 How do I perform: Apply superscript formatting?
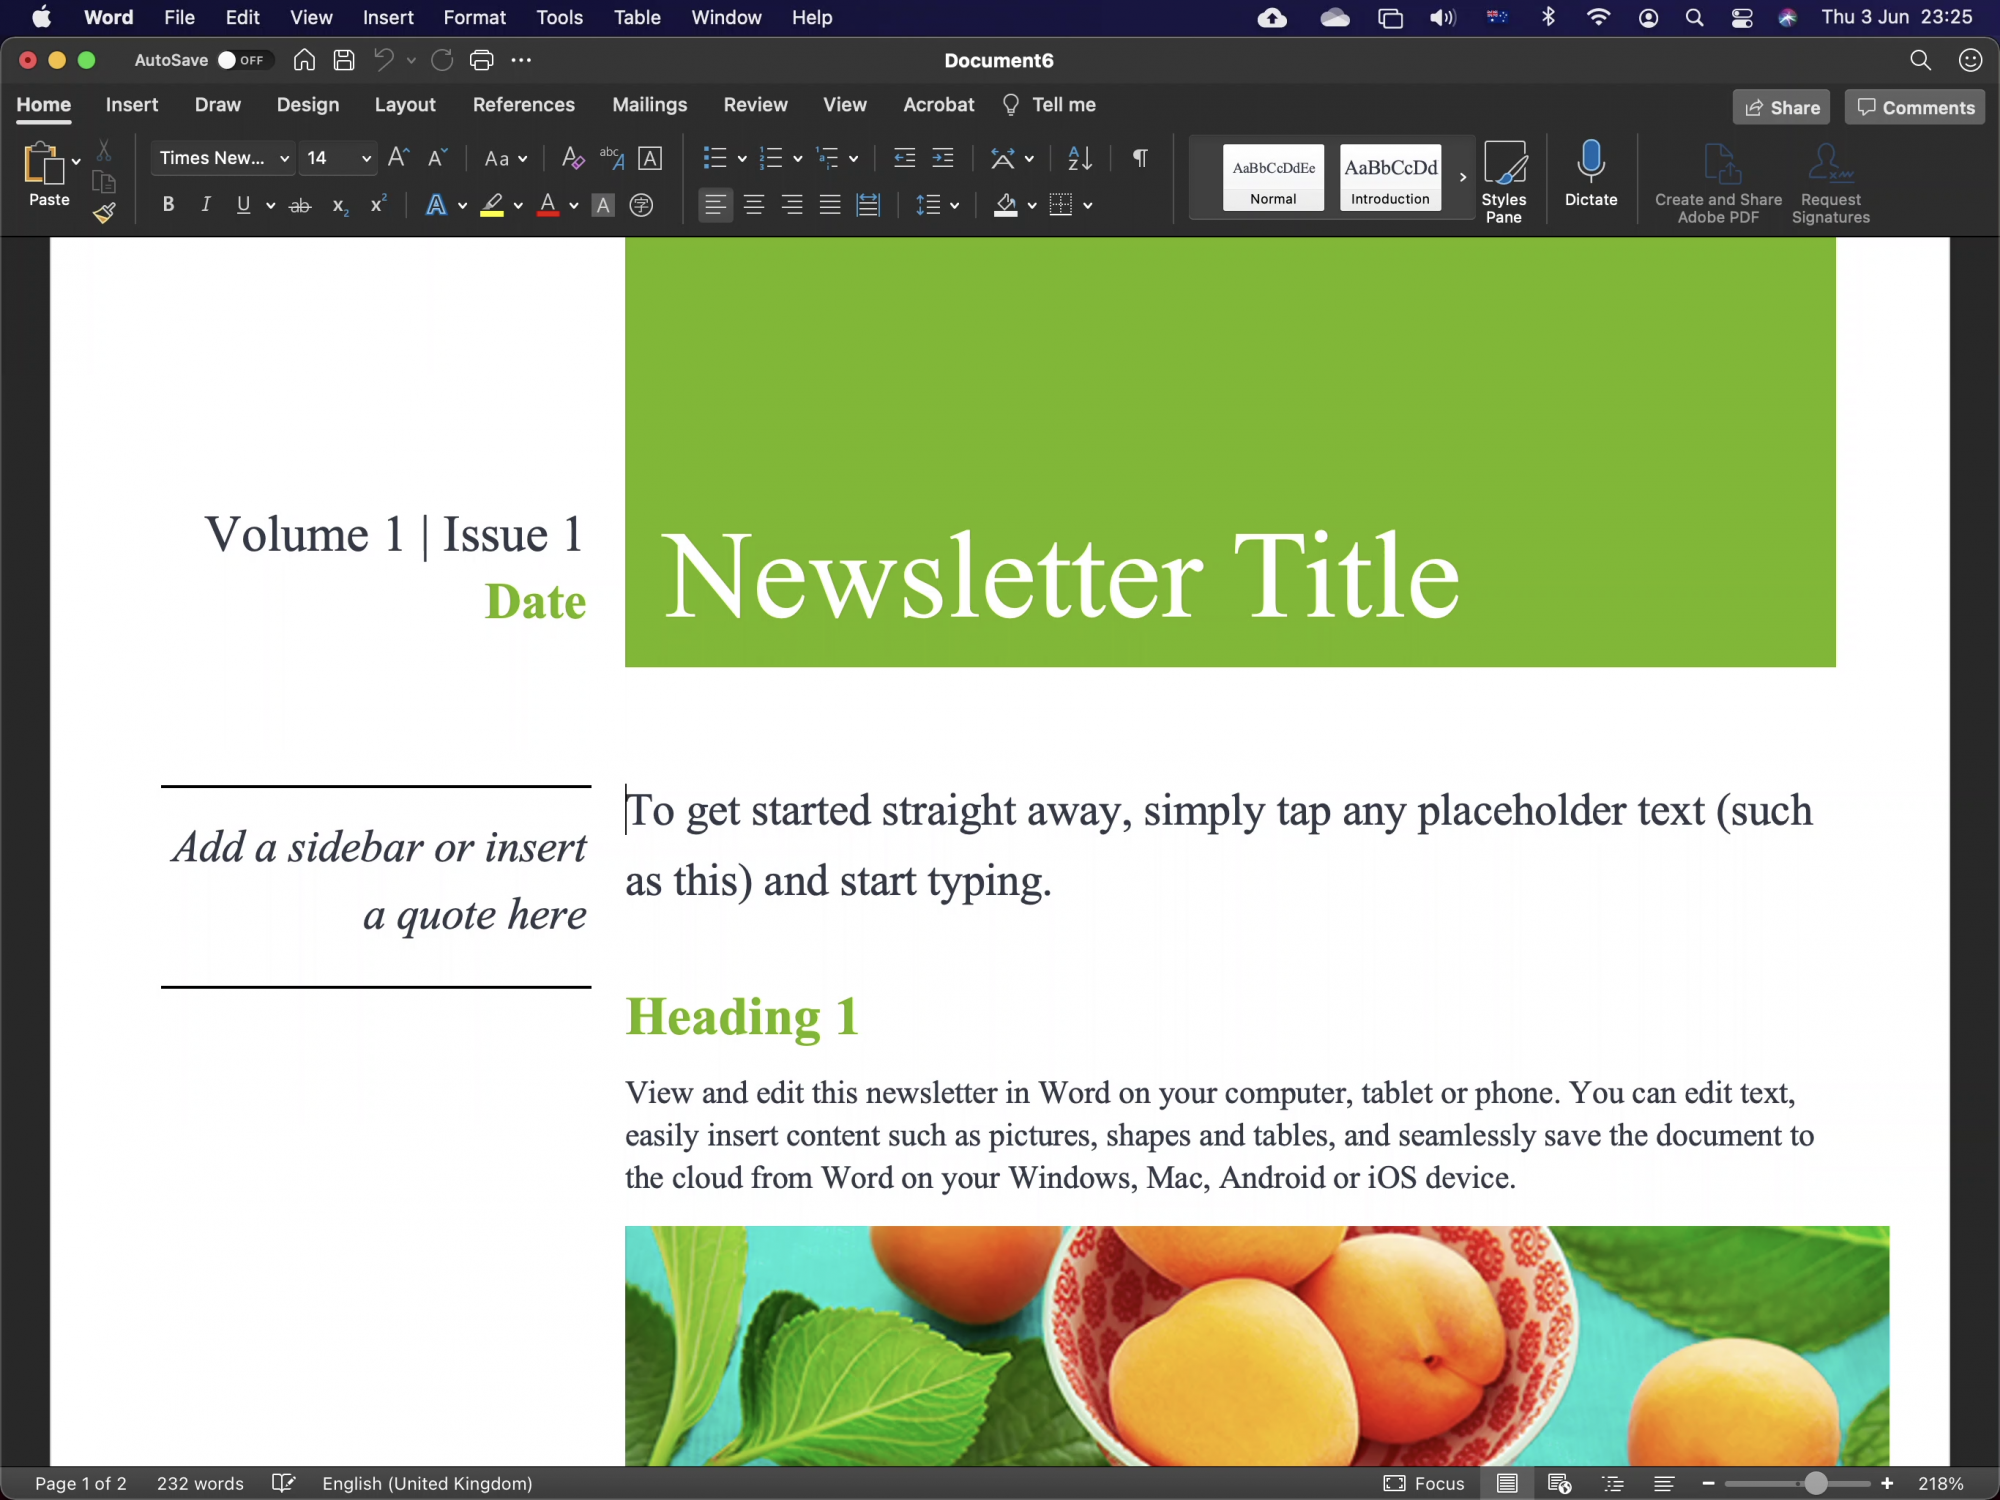pyautogui.click(x=378, y=205)
